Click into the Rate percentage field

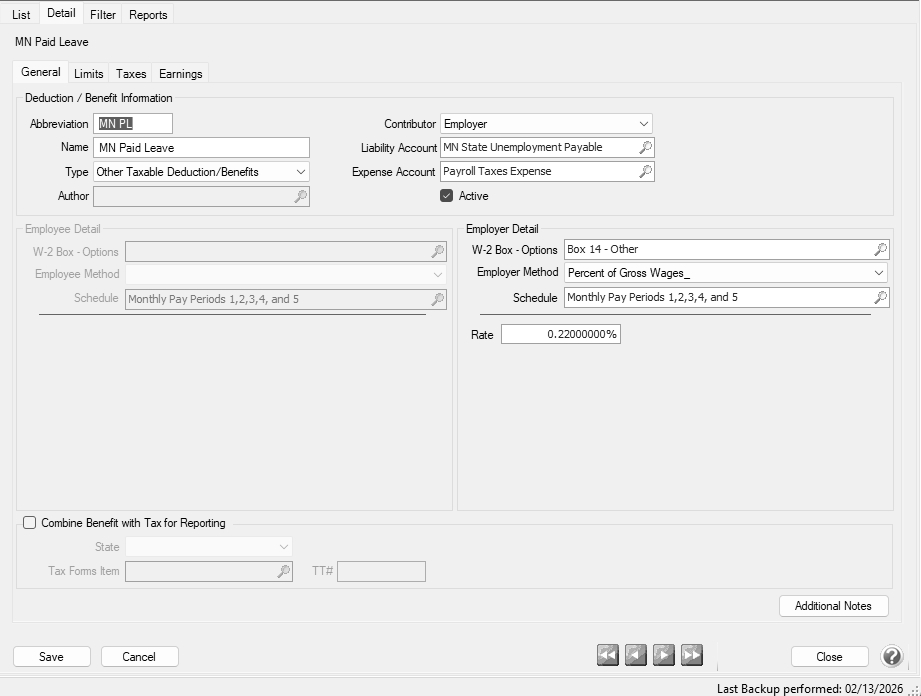tap(560, 335)
